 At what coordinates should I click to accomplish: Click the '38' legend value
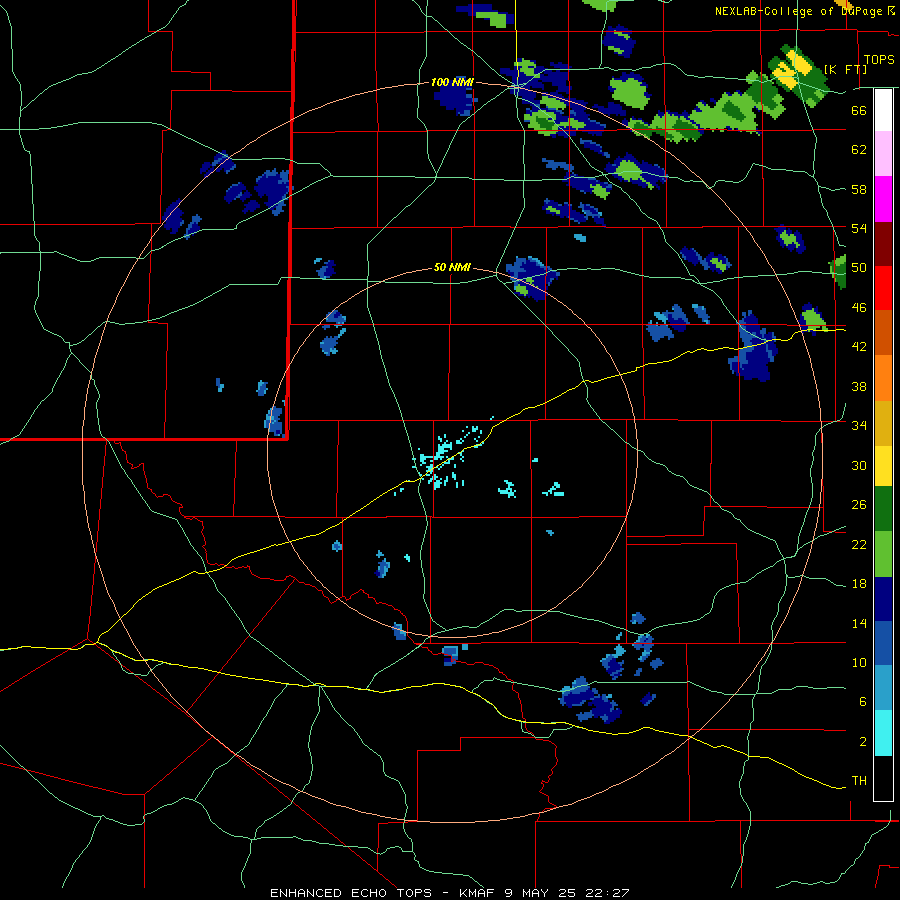(x=859, y=386)
